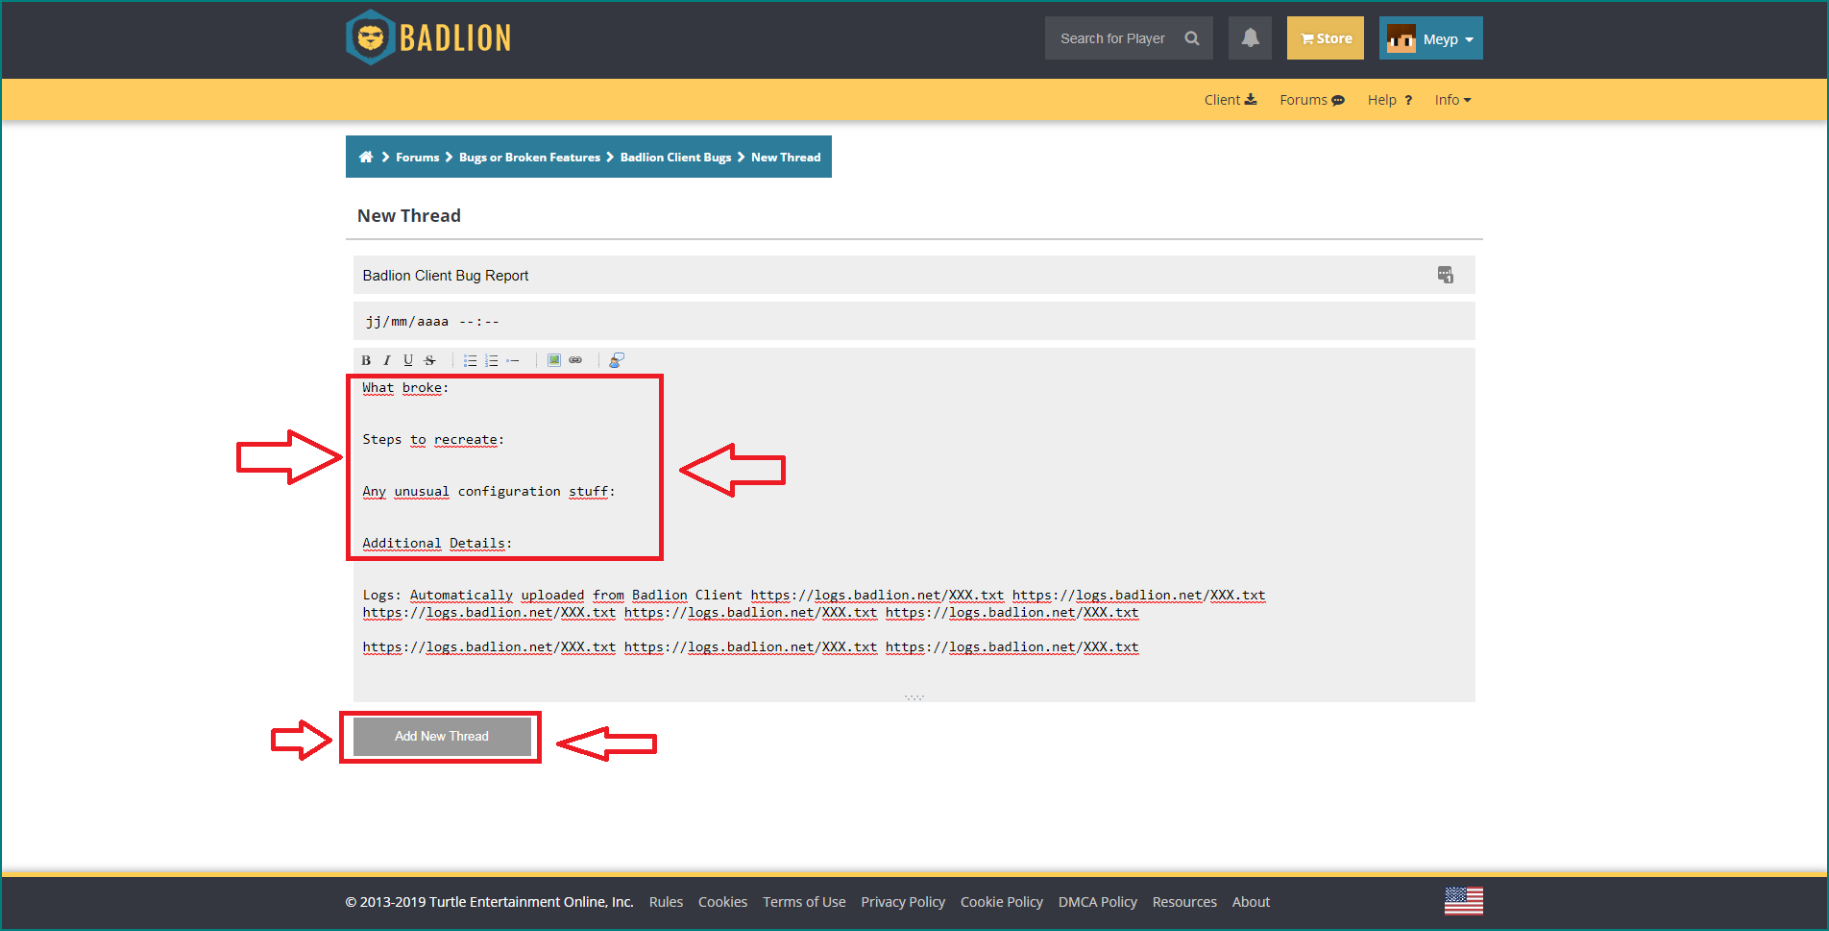
Task: Click the home breadcrumb icon
Action: click(x=366, y=157)
